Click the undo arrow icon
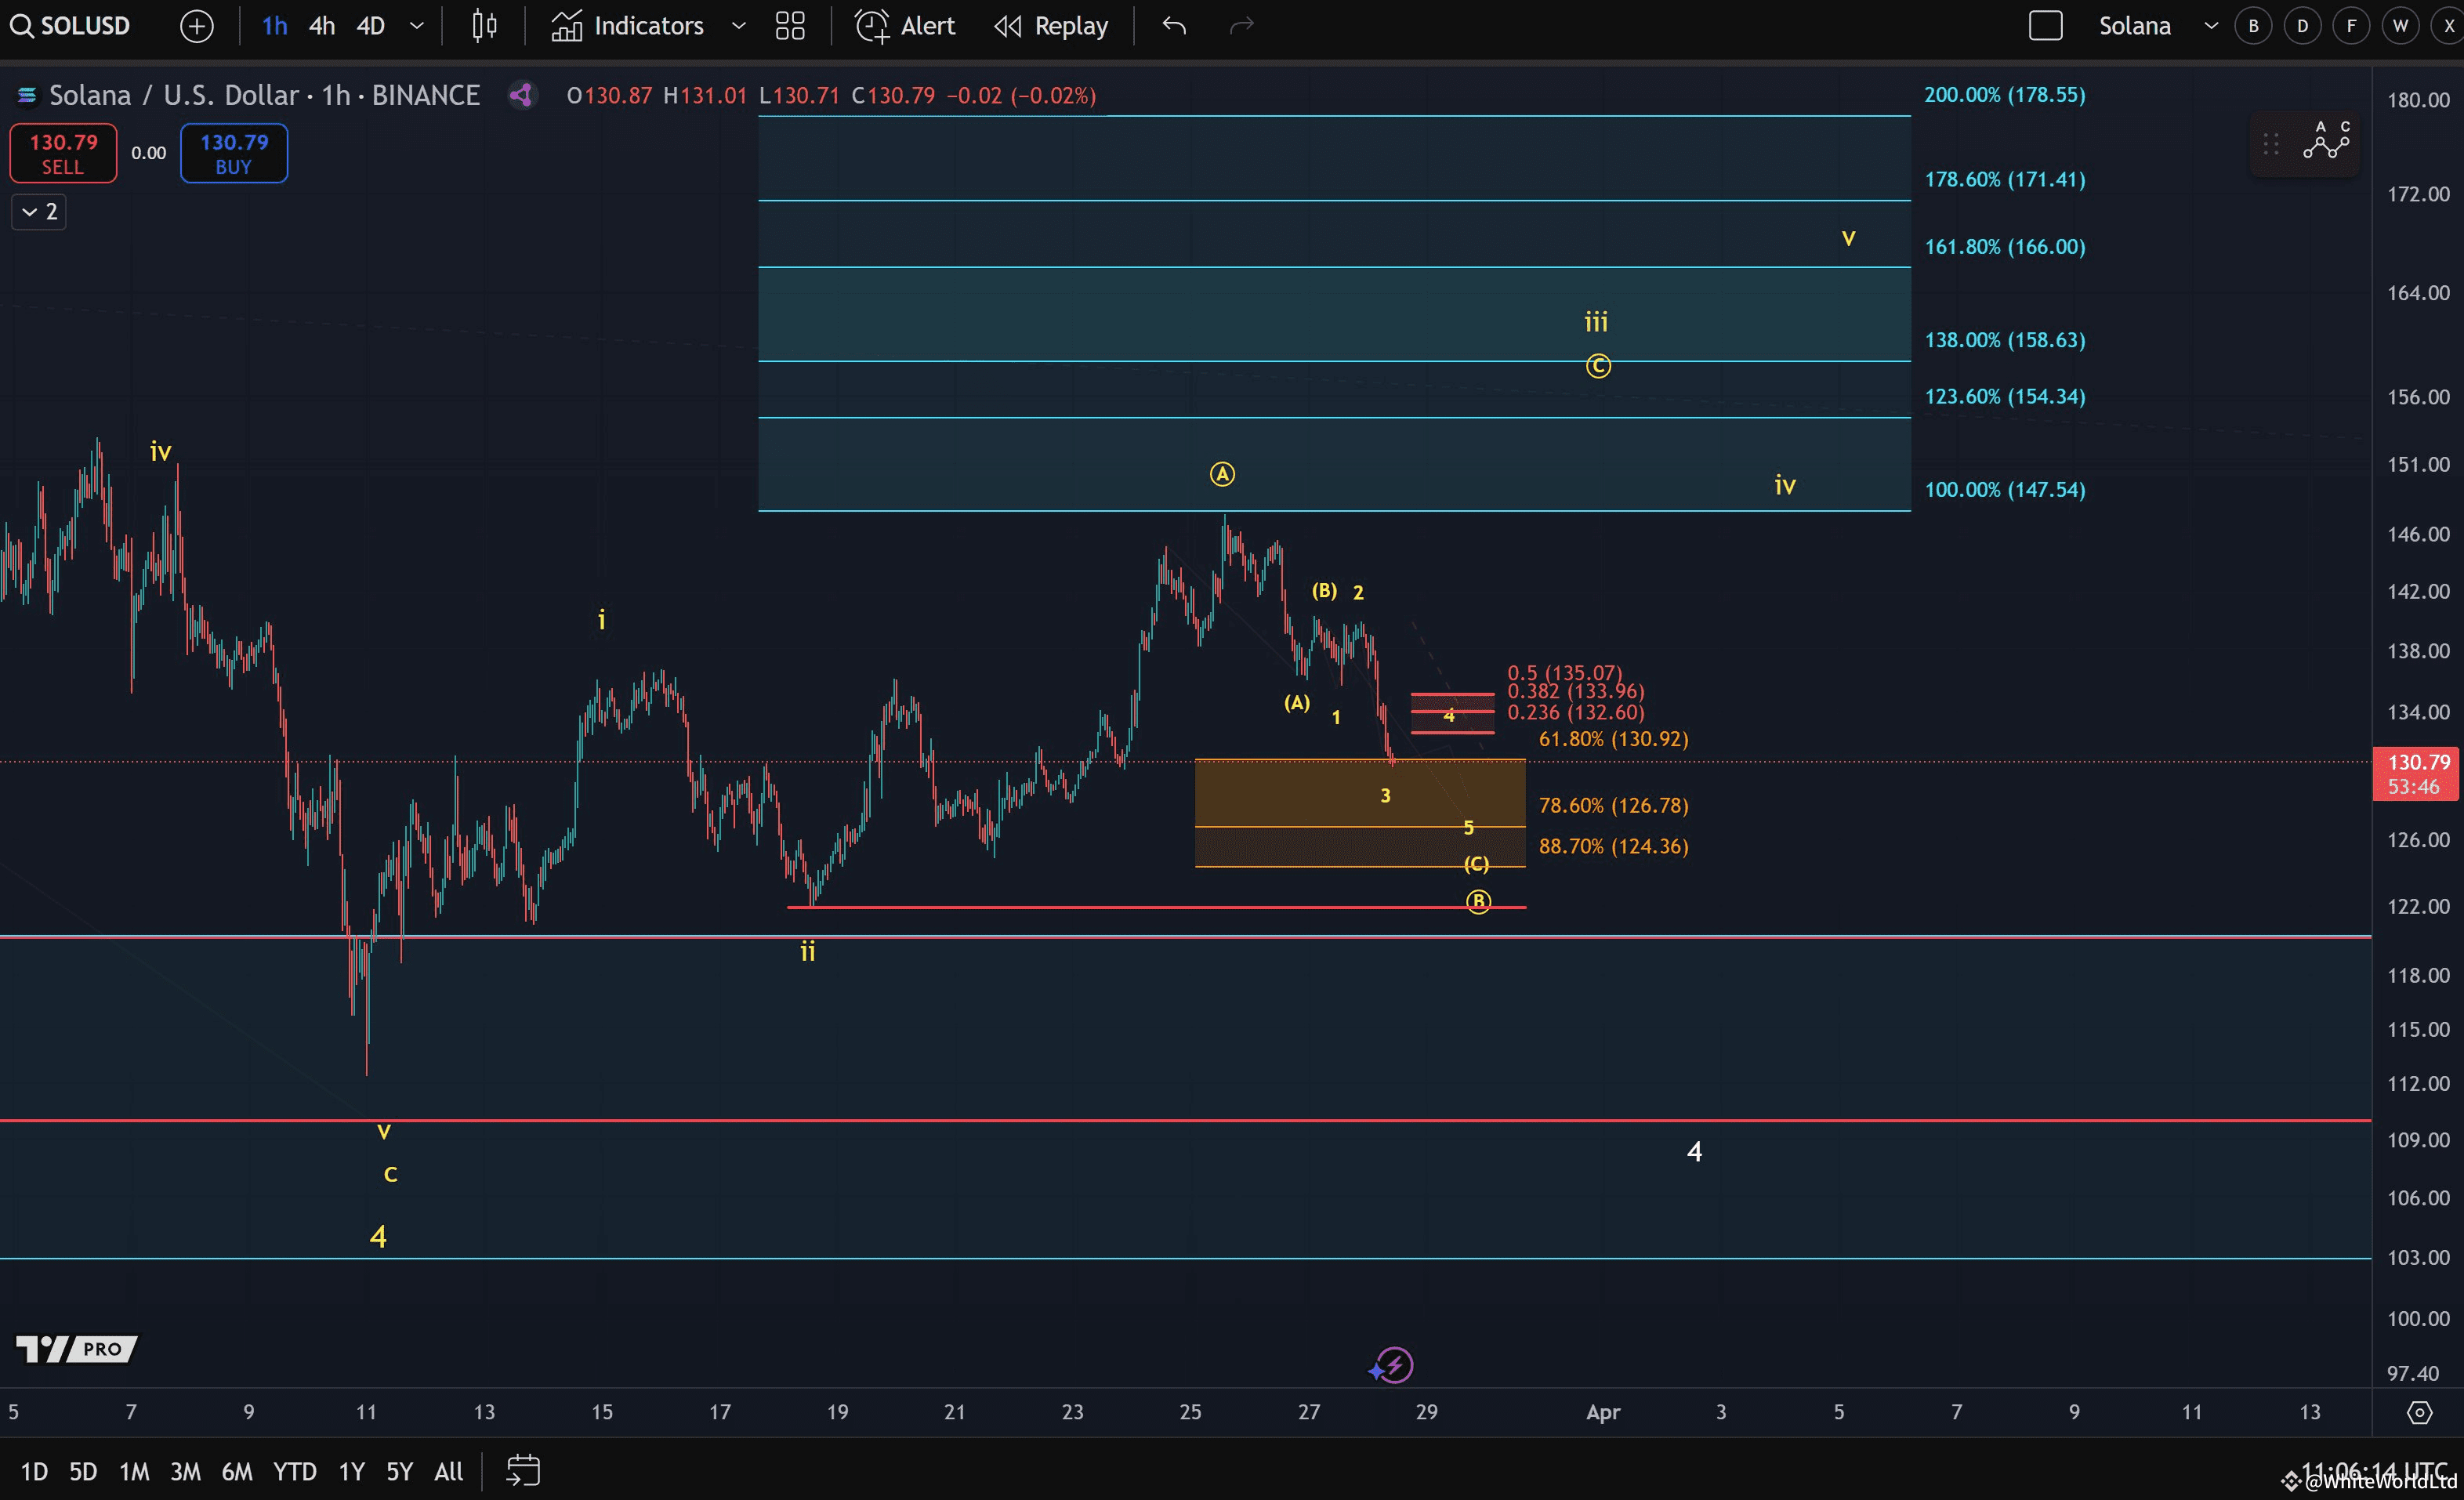 (x=1175, y=26)
